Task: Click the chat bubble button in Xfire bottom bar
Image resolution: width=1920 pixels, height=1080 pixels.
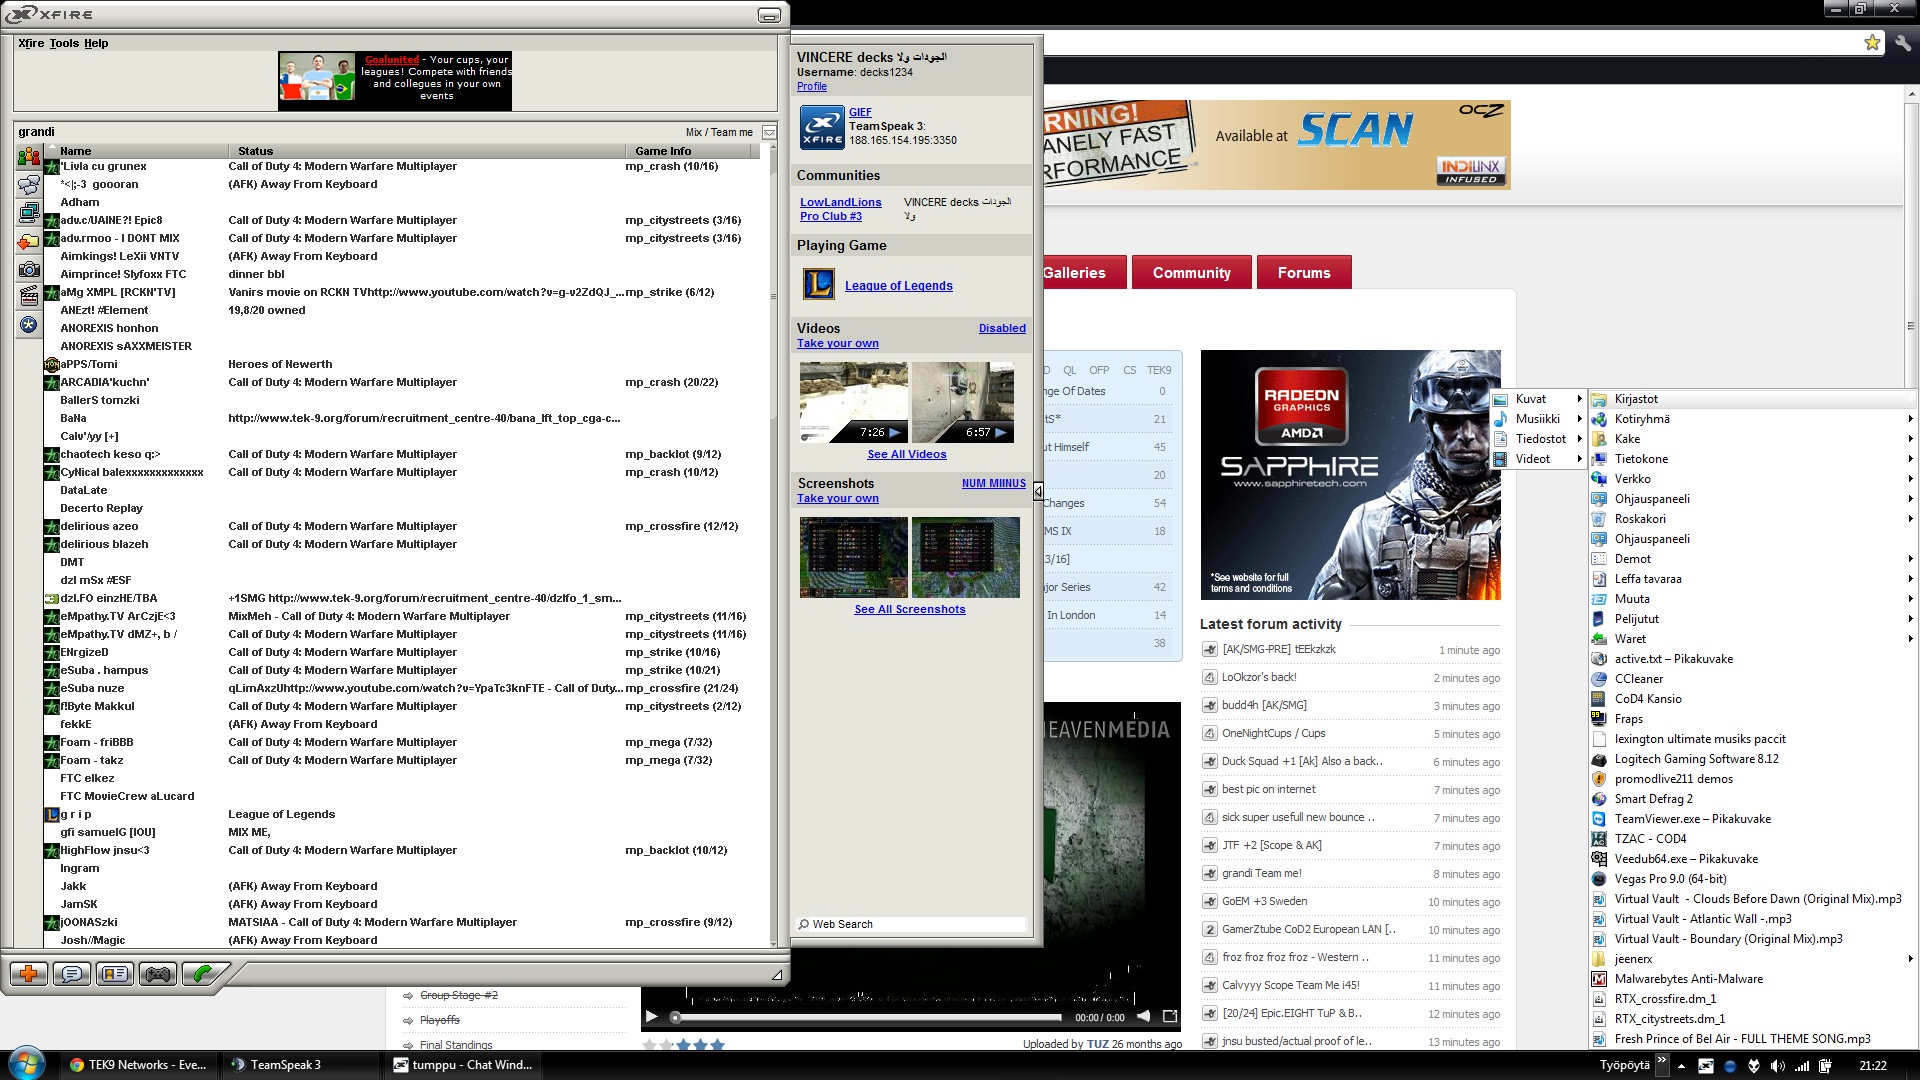Action: (72, 974)
